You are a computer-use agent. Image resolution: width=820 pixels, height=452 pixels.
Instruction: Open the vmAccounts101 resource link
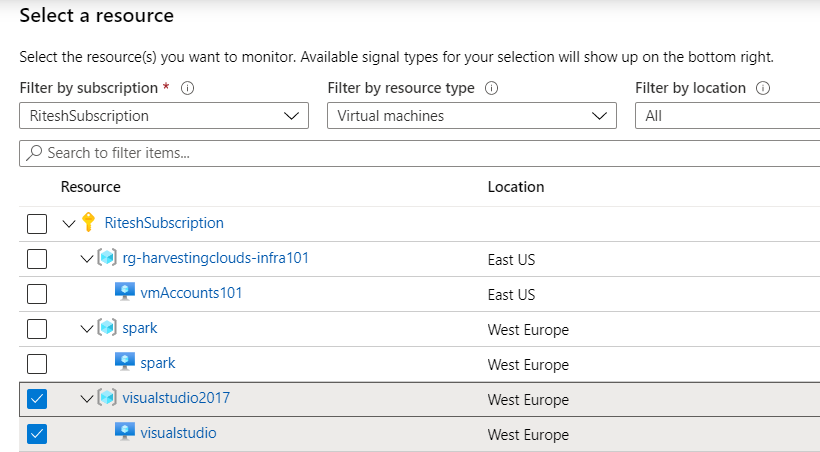(x=191, y=294)
